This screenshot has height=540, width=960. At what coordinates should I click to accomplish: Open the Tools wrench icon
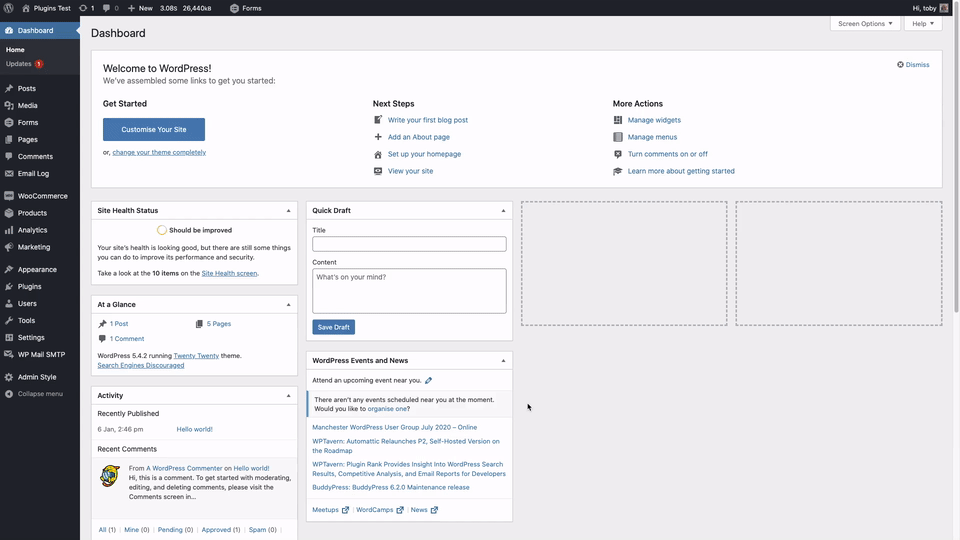(9, 320)
